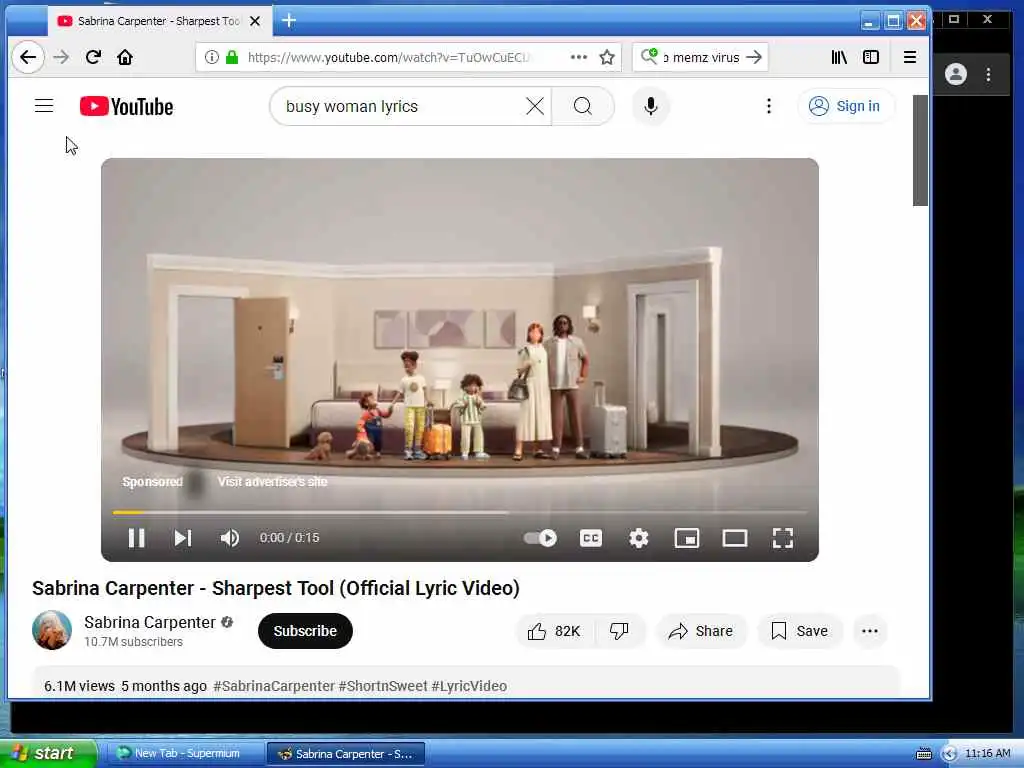The height and width of the screenshot is (768, 1024).
Task: Open Sabrina Carpenter channel avatar
Action: pos(52,630)
